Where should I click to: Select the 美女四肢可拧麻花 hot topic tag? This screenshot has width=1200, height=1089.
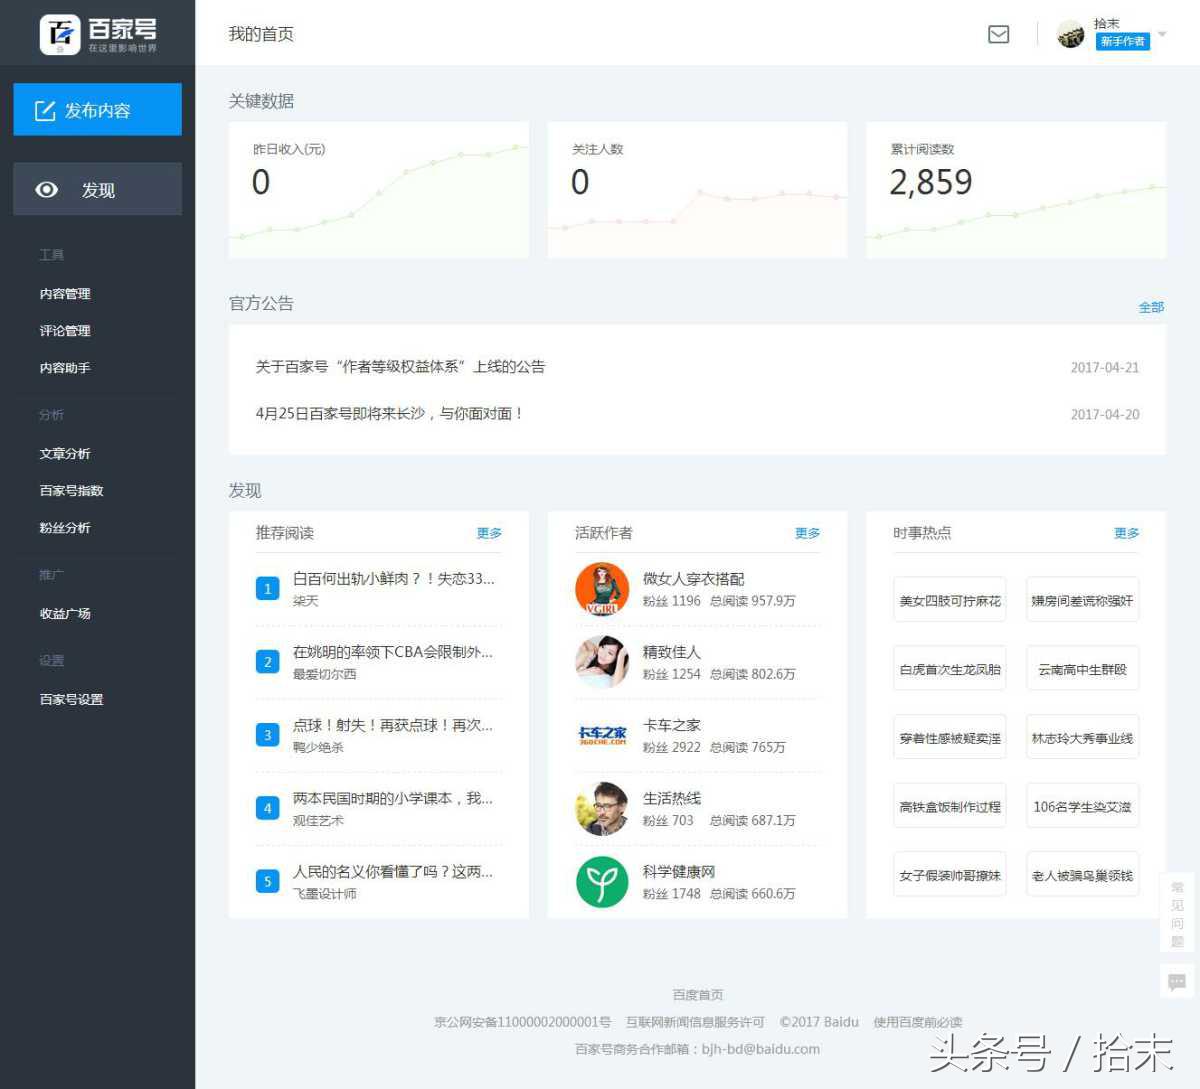tap(949, 600)
